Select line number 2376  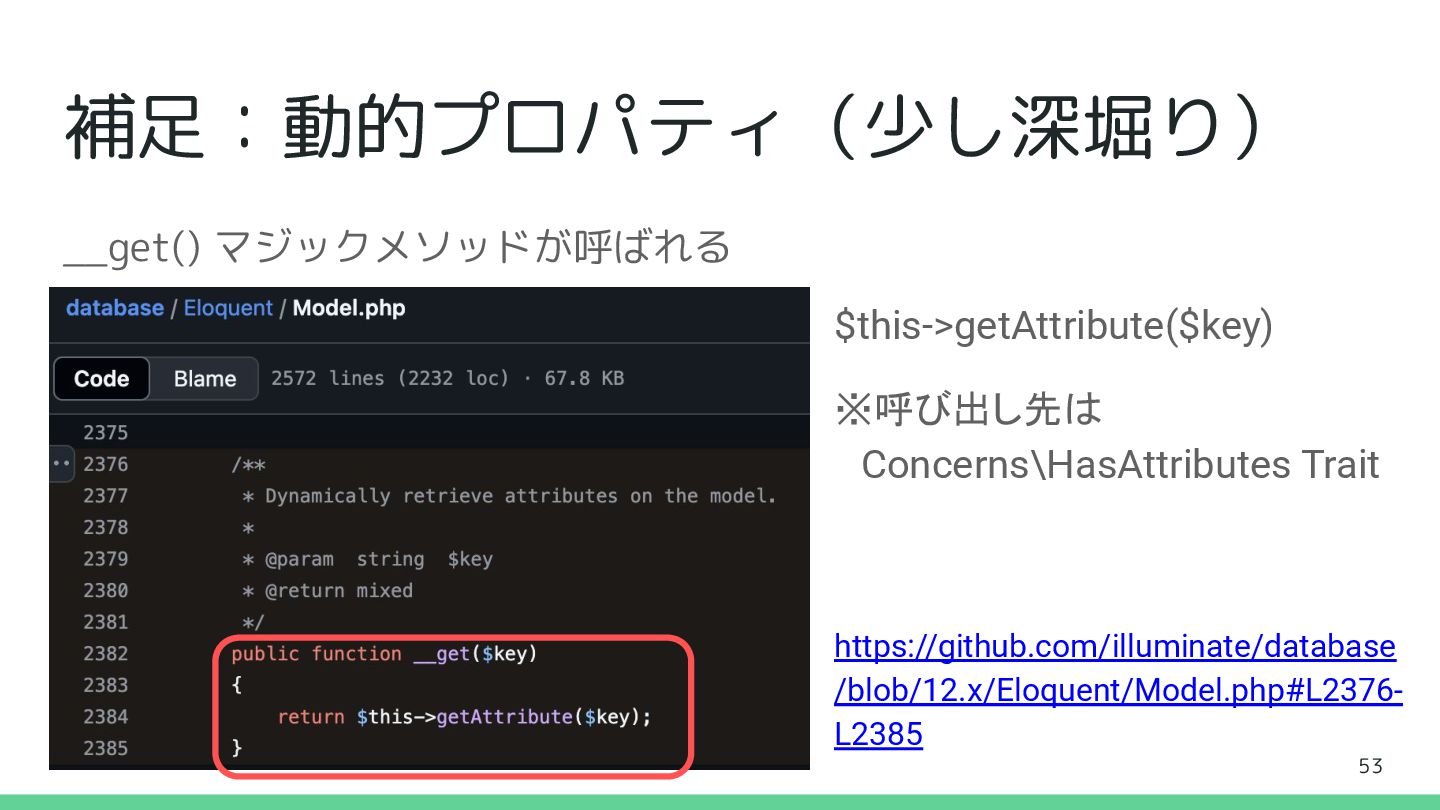(106, 464)
